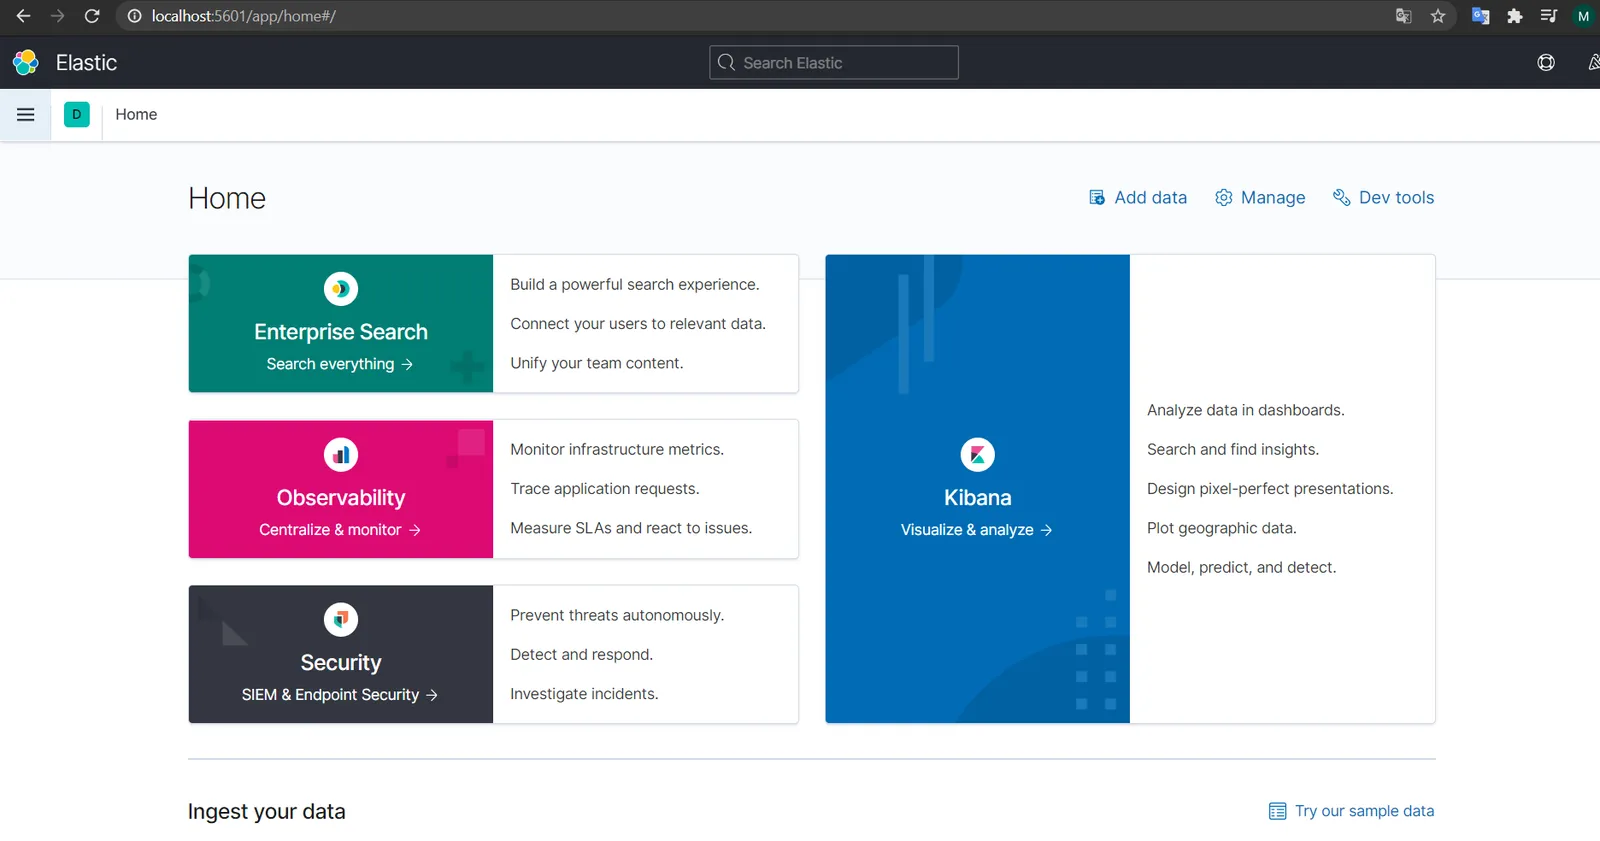Open the help menu lifebuoy icon
Viewport: 1600px width, 841px height.
coord(1546,62)
